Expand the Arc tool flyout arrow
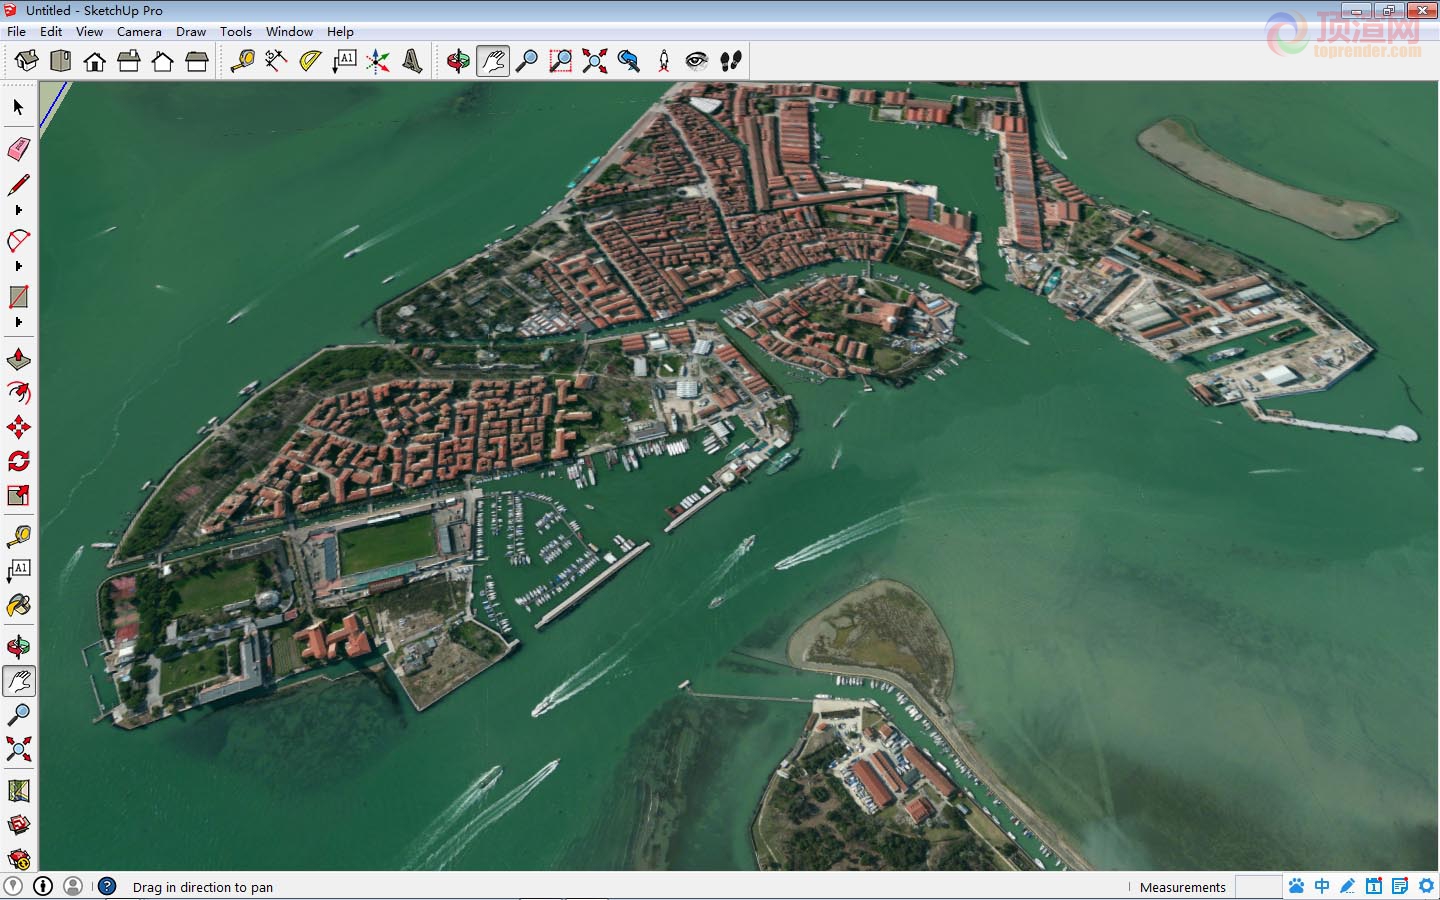This screenshot has width=1440, height=900. [x=19, y=266]
